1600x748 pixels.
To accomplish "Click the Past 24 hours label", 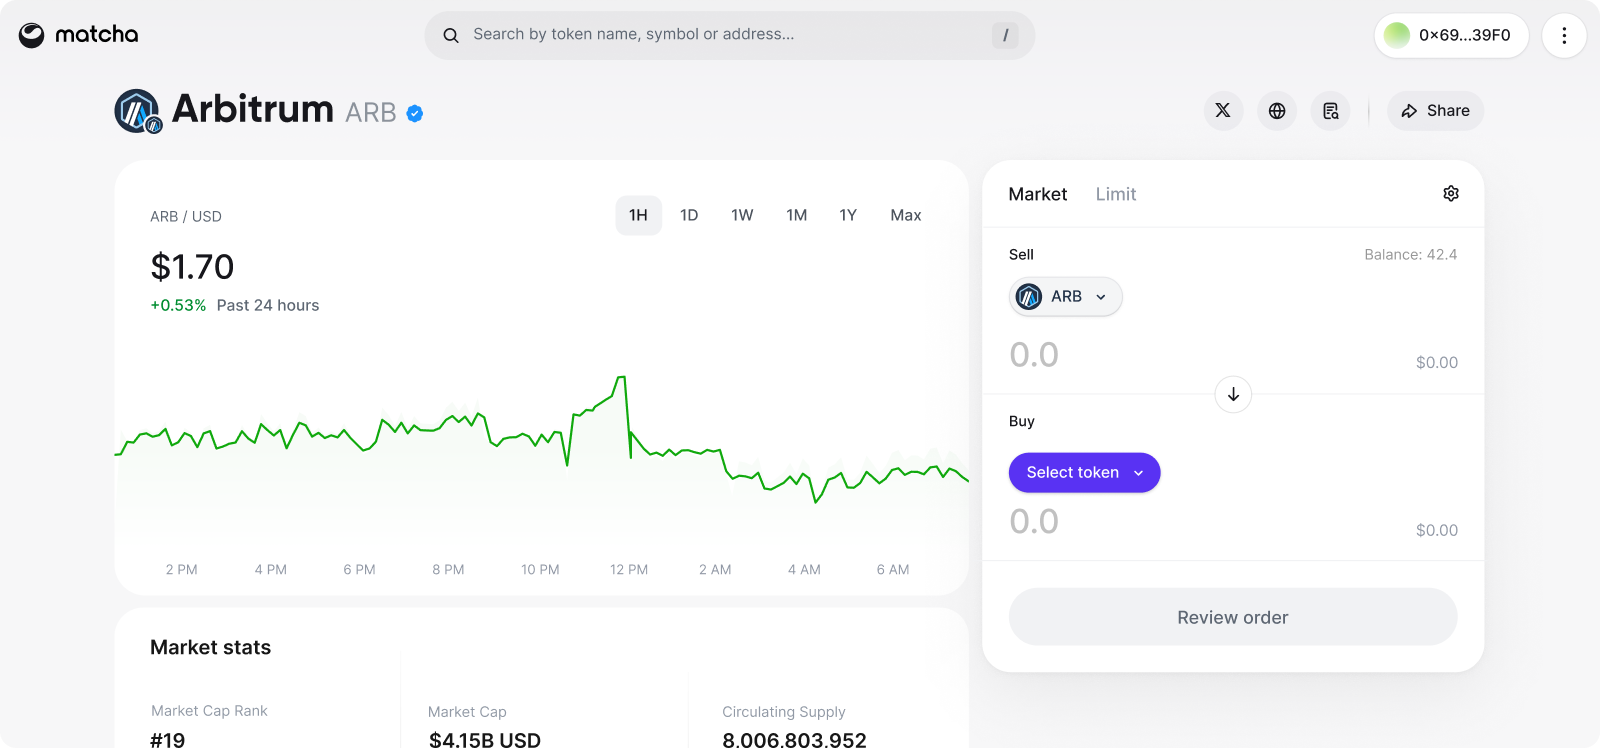I will pos(268,305).
